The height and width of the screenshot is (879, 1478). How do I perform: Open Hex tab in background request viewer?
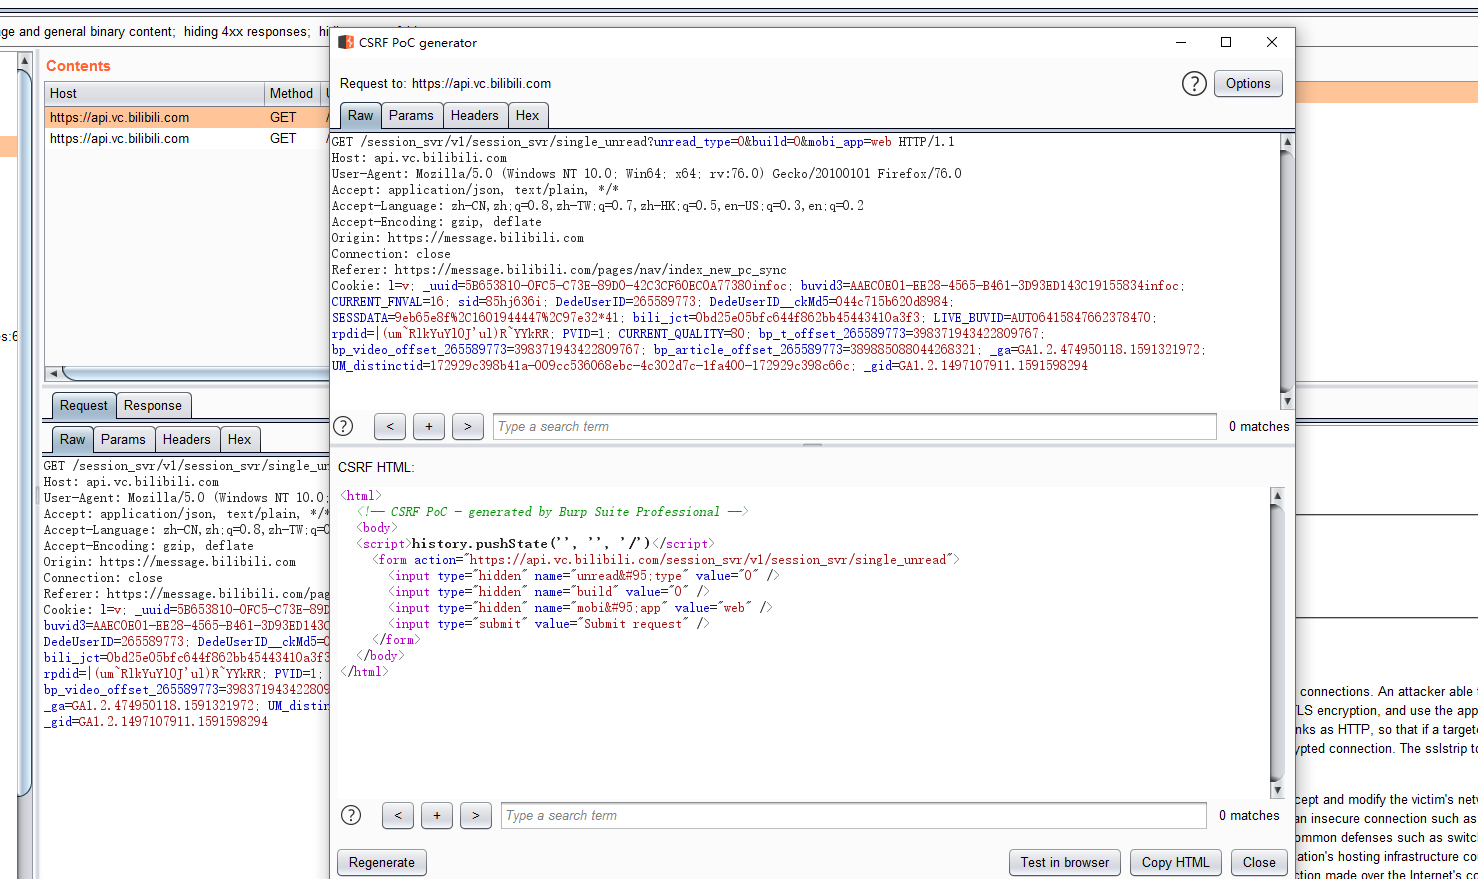(240, 440)
